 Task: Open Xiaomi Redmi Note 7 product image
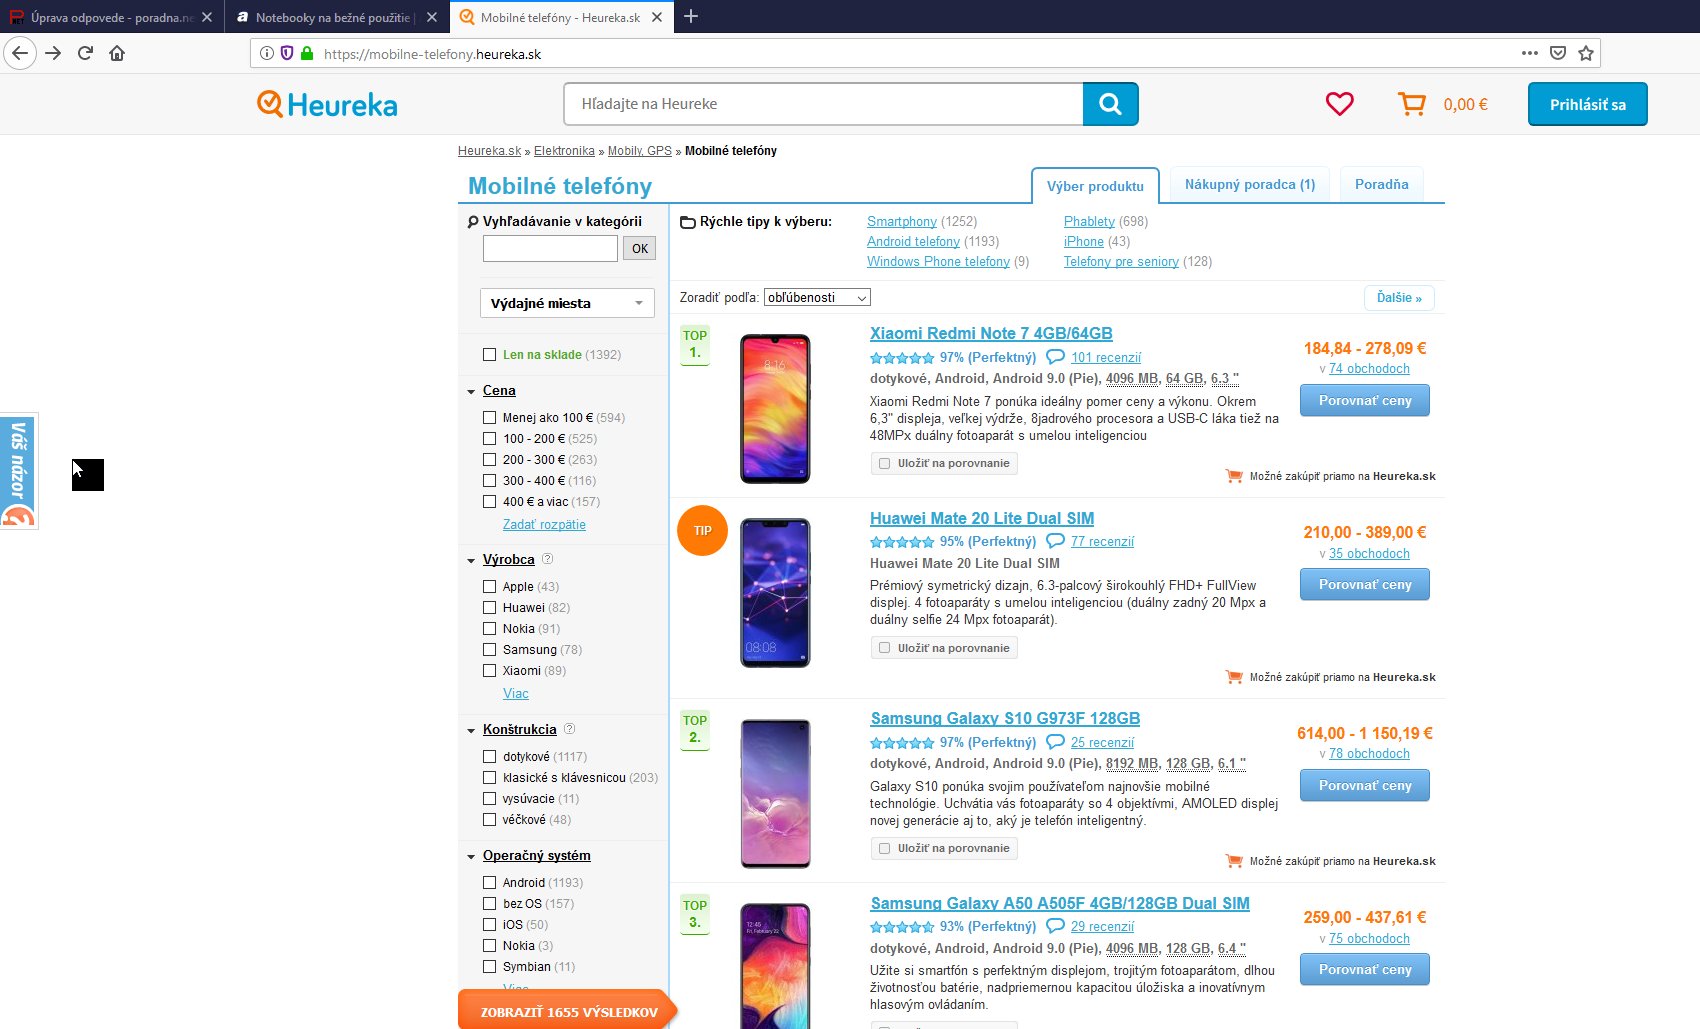(x=775, y=409)
